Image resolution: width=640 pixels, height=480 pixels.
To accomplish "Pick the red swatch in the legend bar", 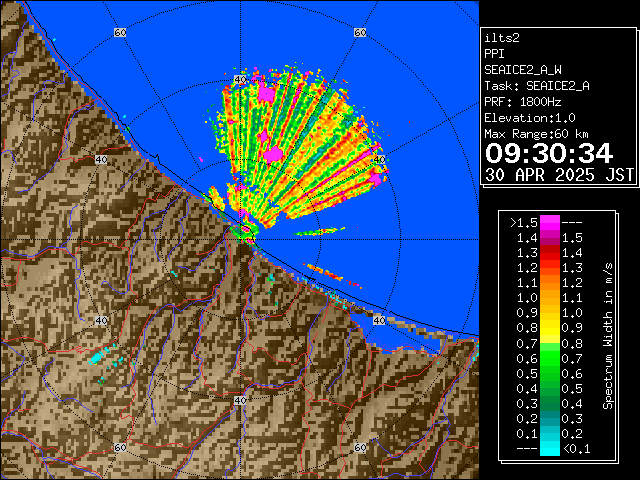I will (550, 253).
